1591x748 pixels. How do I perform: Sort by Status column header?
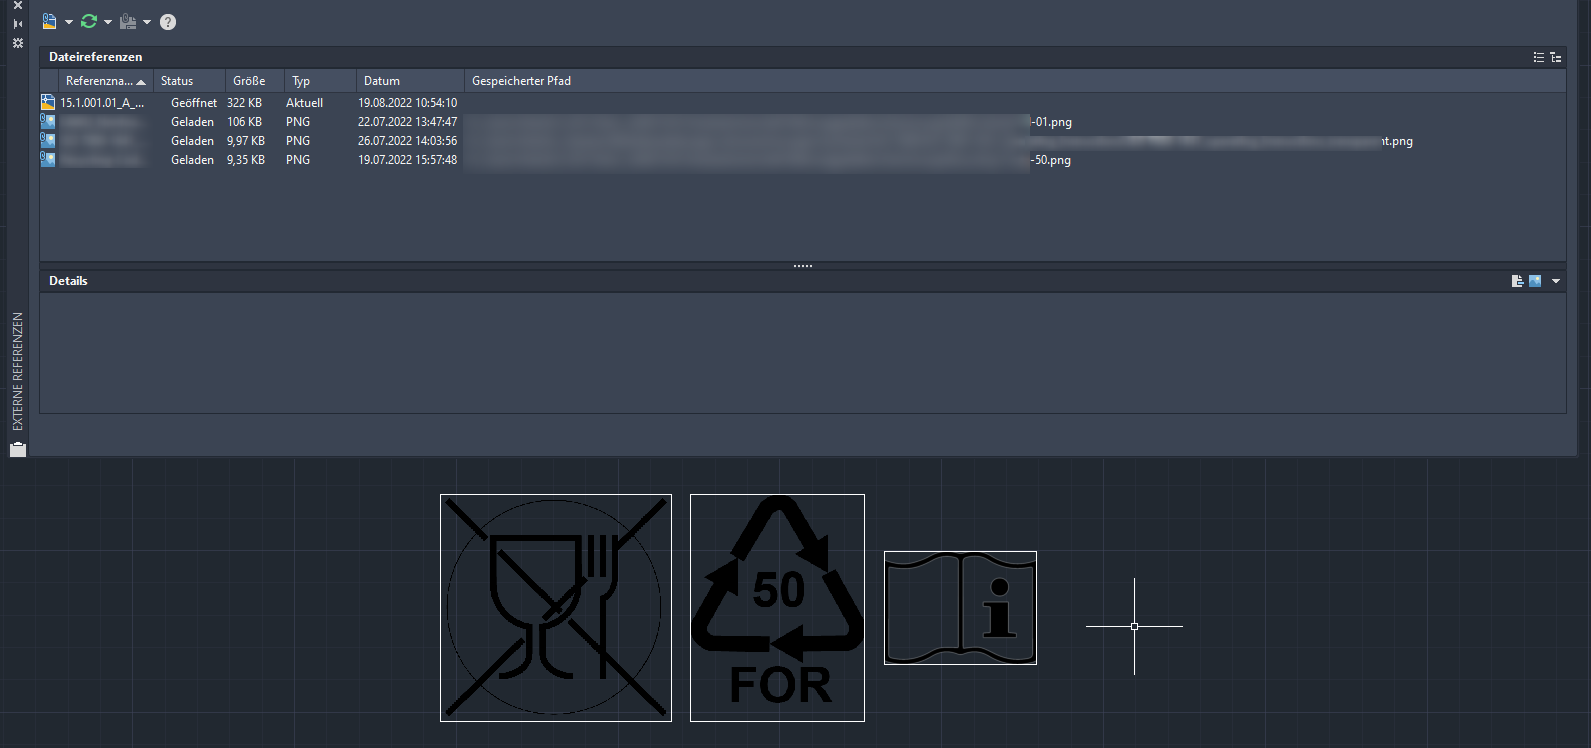pyautogui.click(x=188, y=81)
